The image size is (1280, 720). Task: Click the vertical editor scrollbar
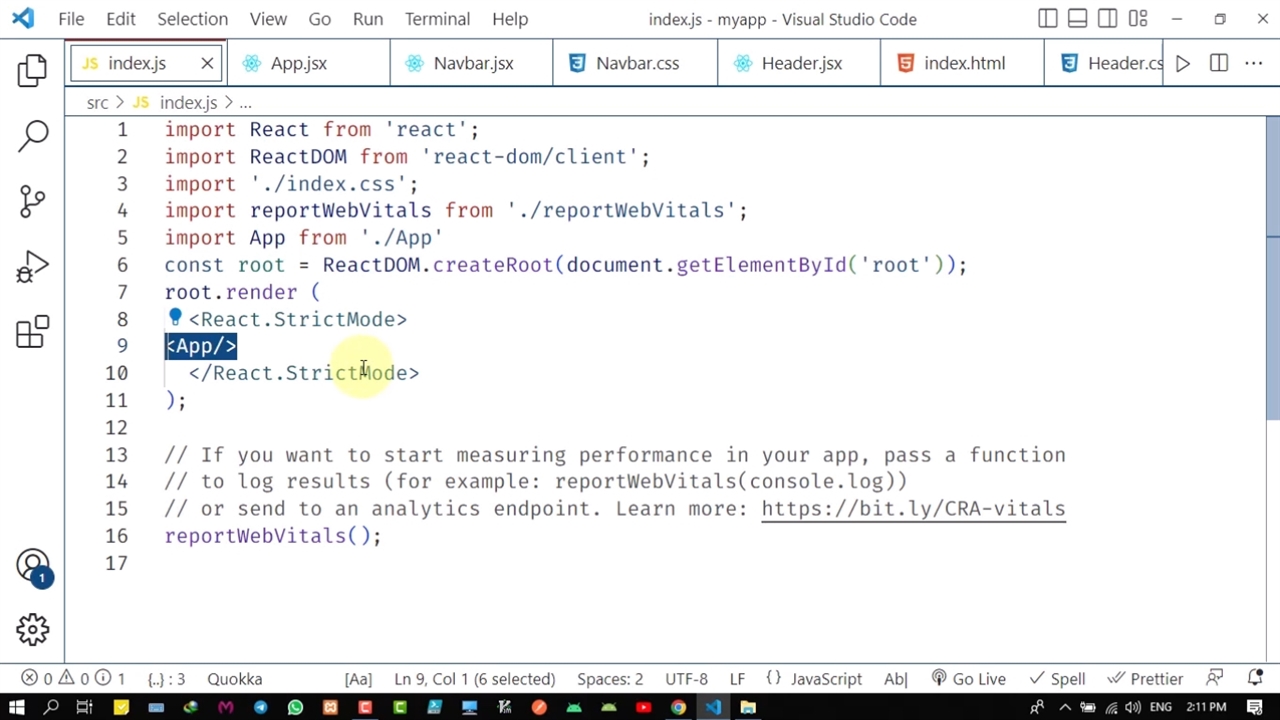click(1272, 270)
